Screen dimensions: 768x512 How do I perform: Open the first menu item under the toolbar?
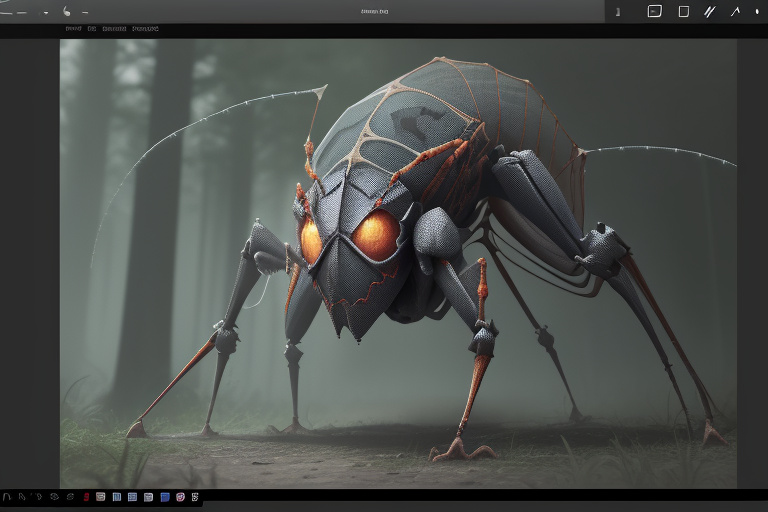pos(73,30)
